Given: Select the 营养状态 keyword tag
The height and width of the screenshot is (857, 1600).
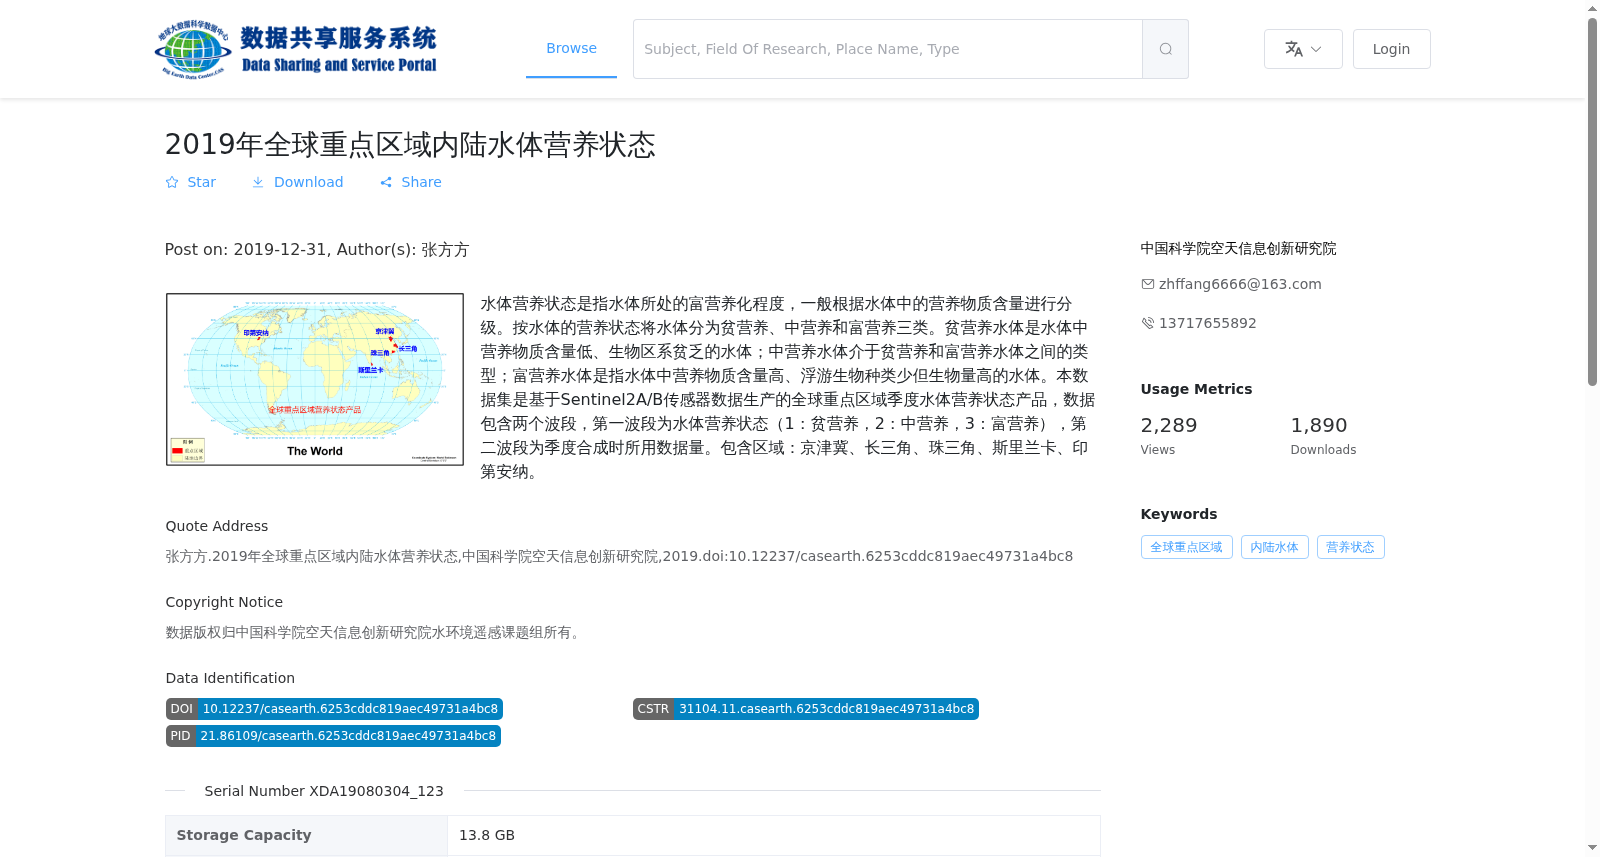Looking at the screenshot, I should point(1350,547).
